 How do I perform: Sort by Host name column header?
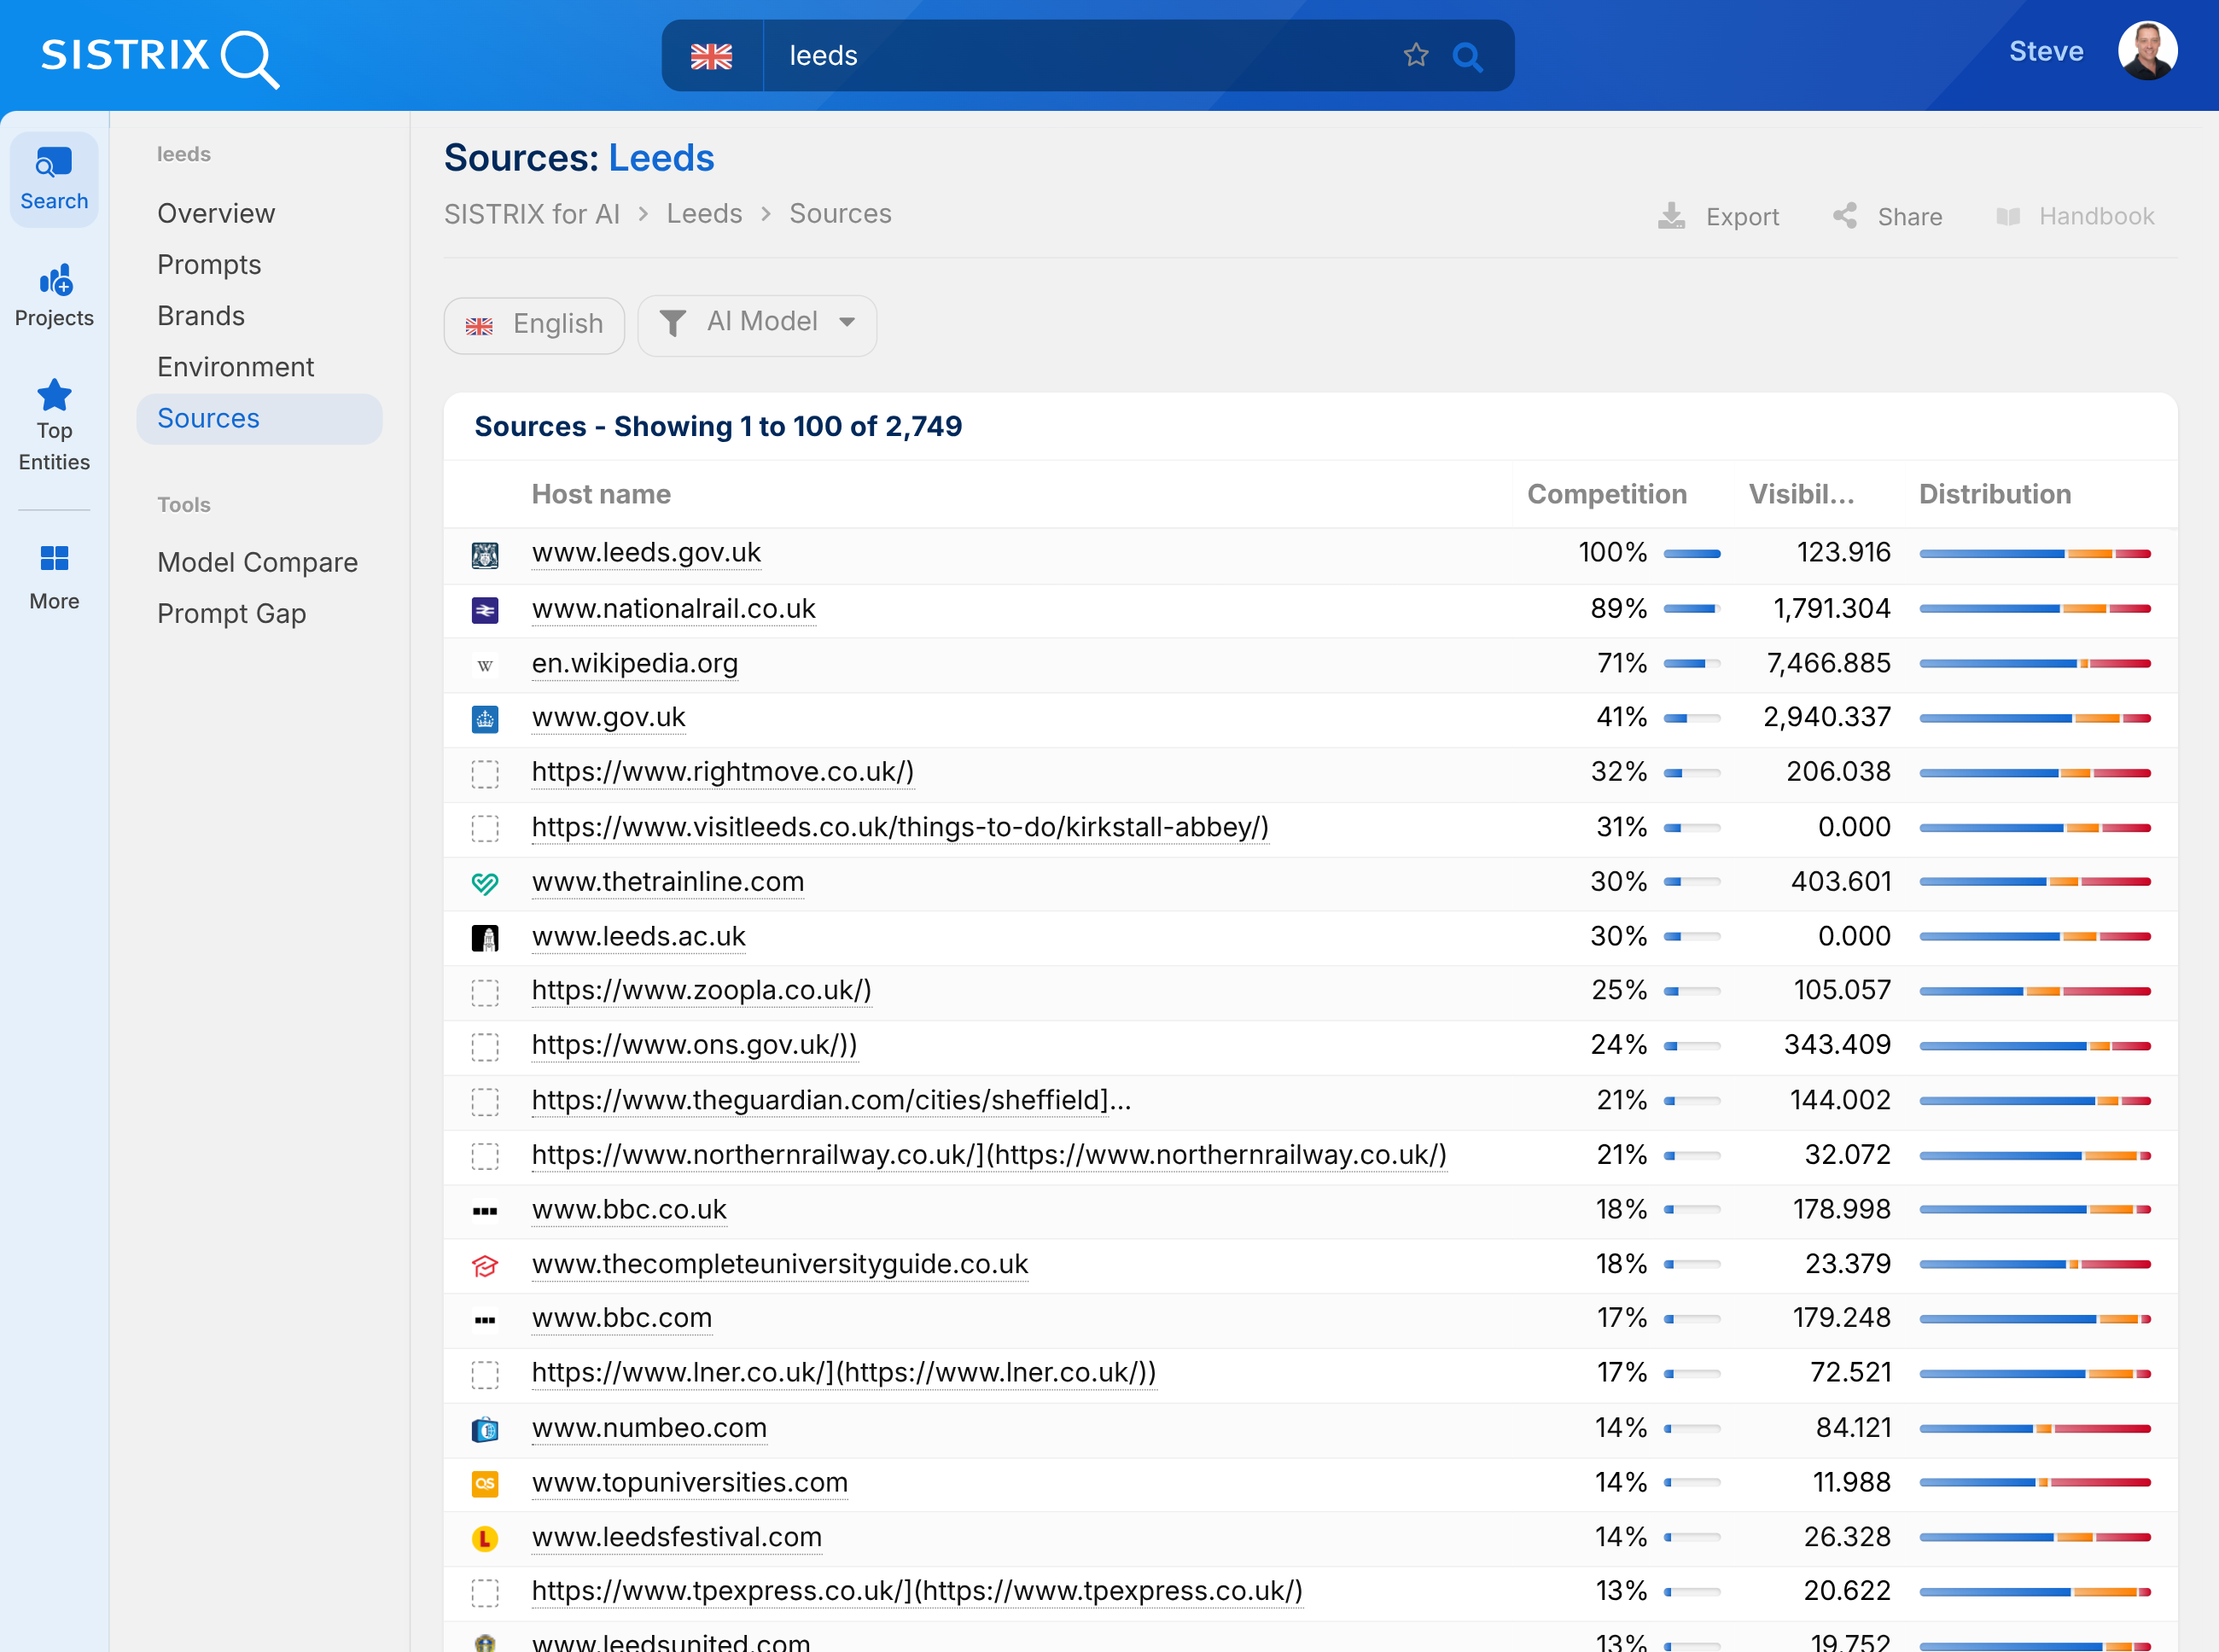pos(601,494)
